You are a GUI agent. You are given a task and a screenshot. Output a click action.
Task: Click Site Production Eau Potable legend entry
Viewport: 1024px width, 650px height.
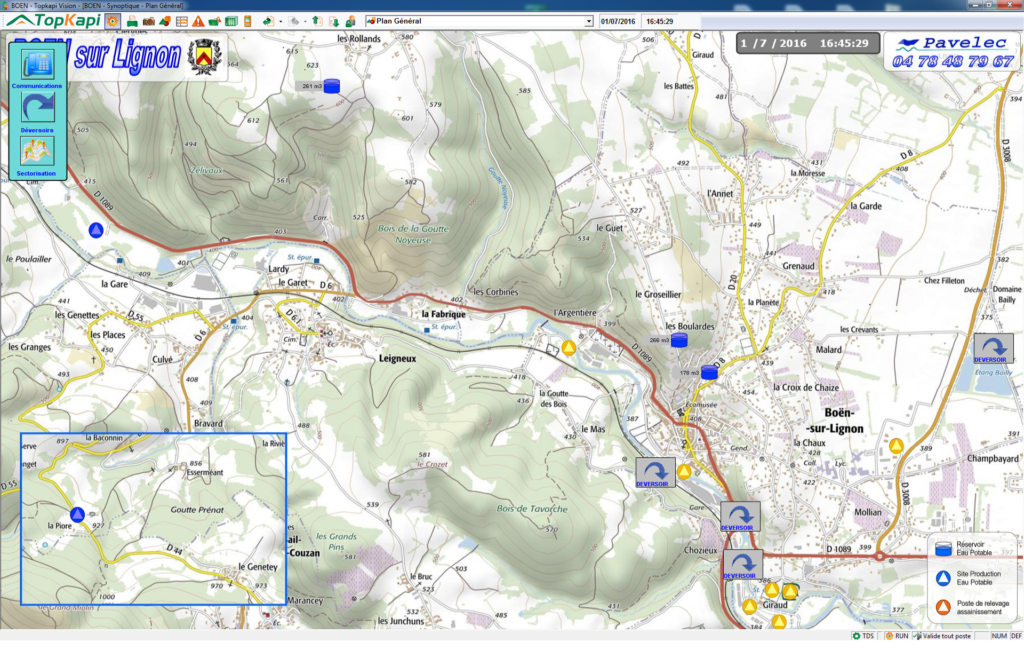(x=968, y=578)
